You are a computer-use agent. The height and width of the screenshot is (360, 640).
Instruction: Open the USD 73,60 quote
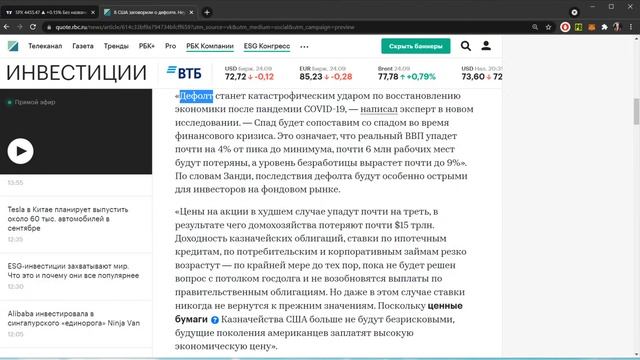482,73
